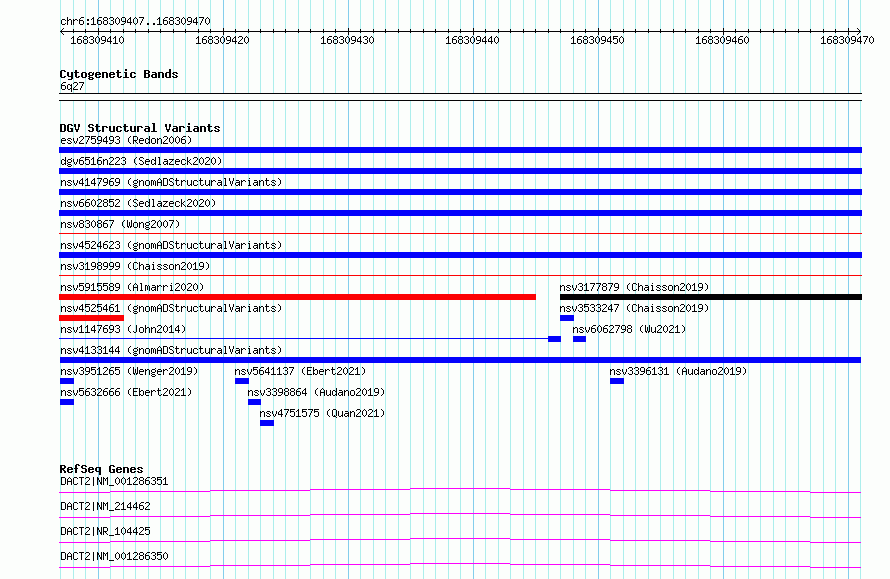This screenshot has height=579, width=890.
Task: Click the nsv830867 (Wong2007) label
Action: coord(120,224)
